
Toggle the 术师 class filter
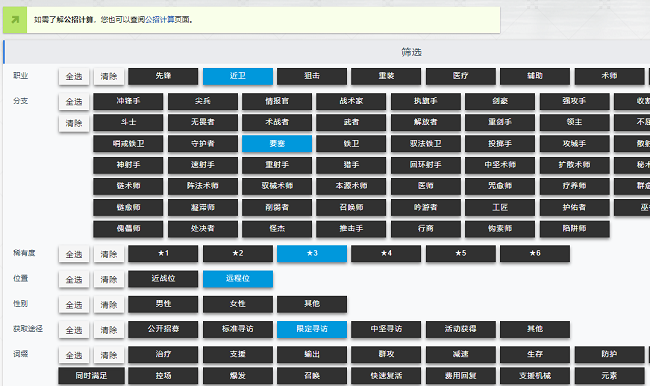click(x=609, y=76)
